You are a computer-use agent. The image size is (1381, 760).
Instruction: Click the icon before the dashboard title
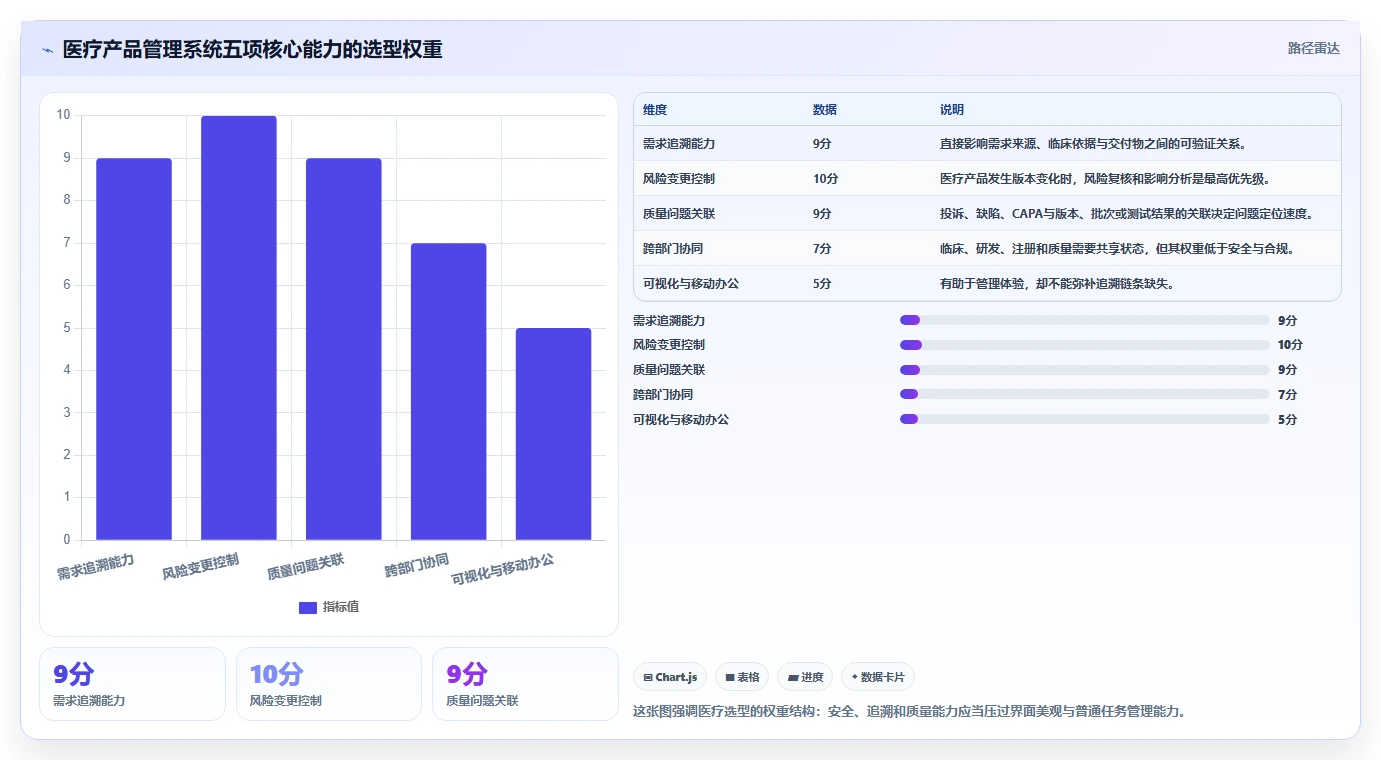pos(47,50)
